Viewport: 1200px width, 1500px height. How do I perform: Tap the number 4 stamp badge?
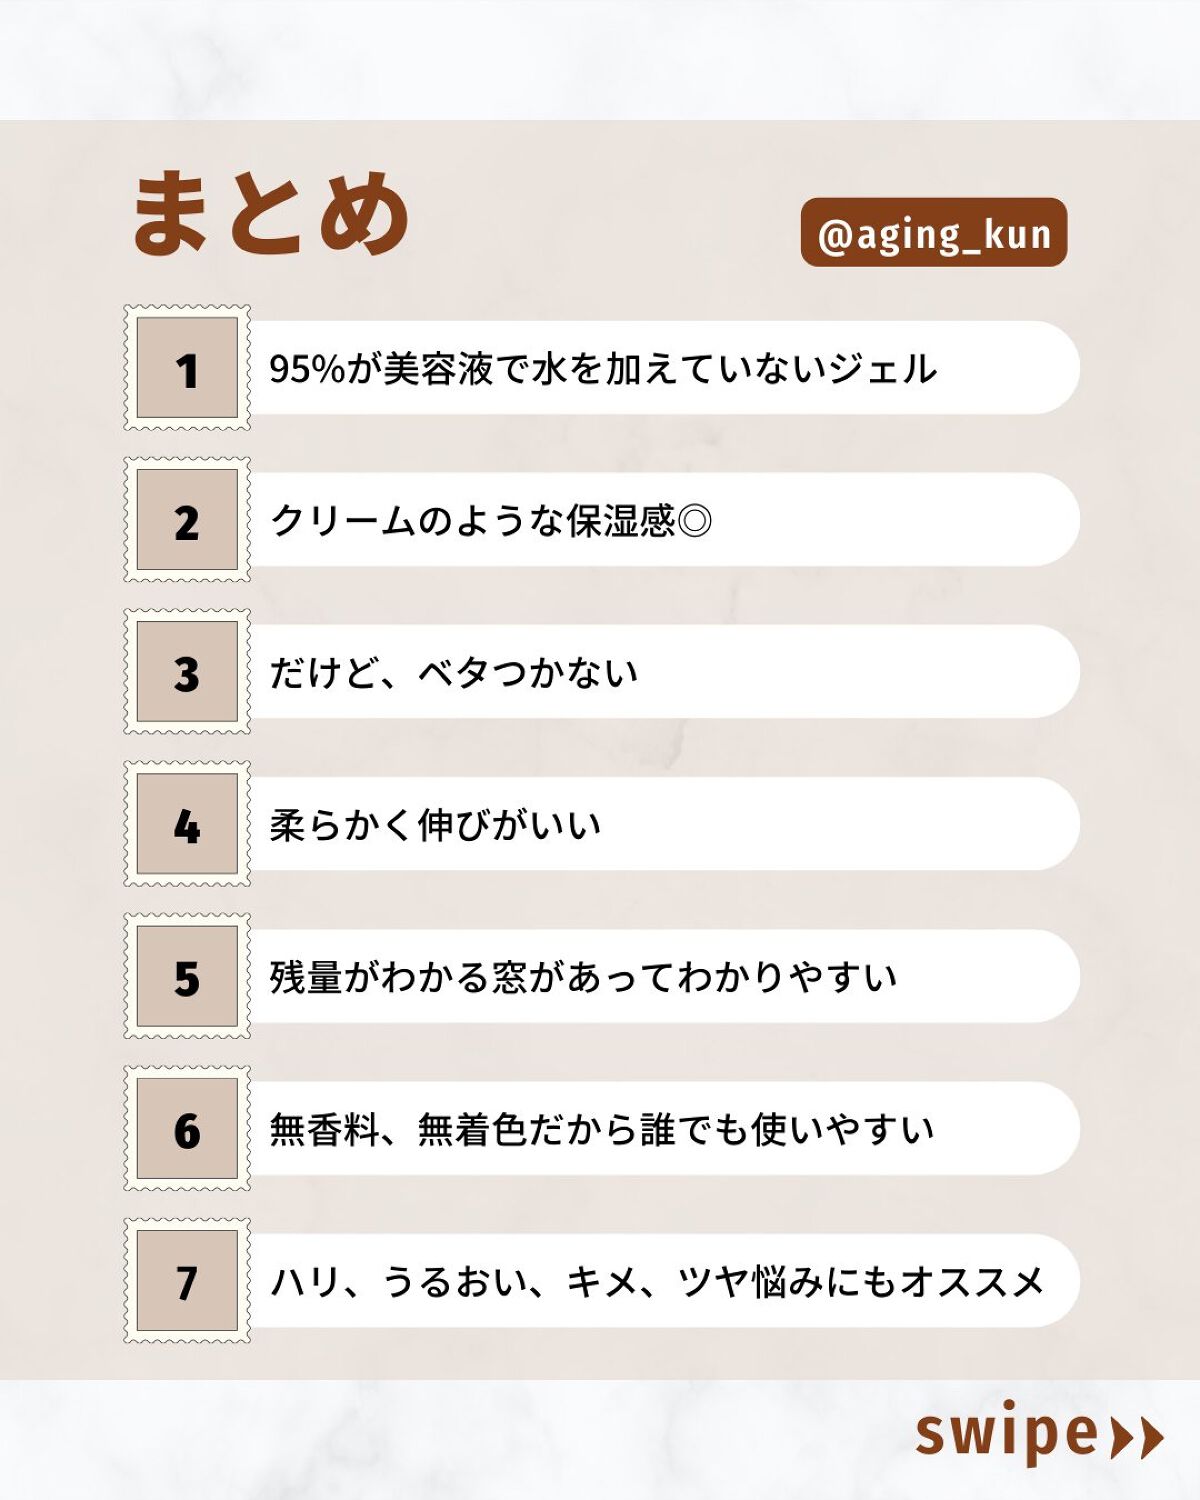pos(187,824)
